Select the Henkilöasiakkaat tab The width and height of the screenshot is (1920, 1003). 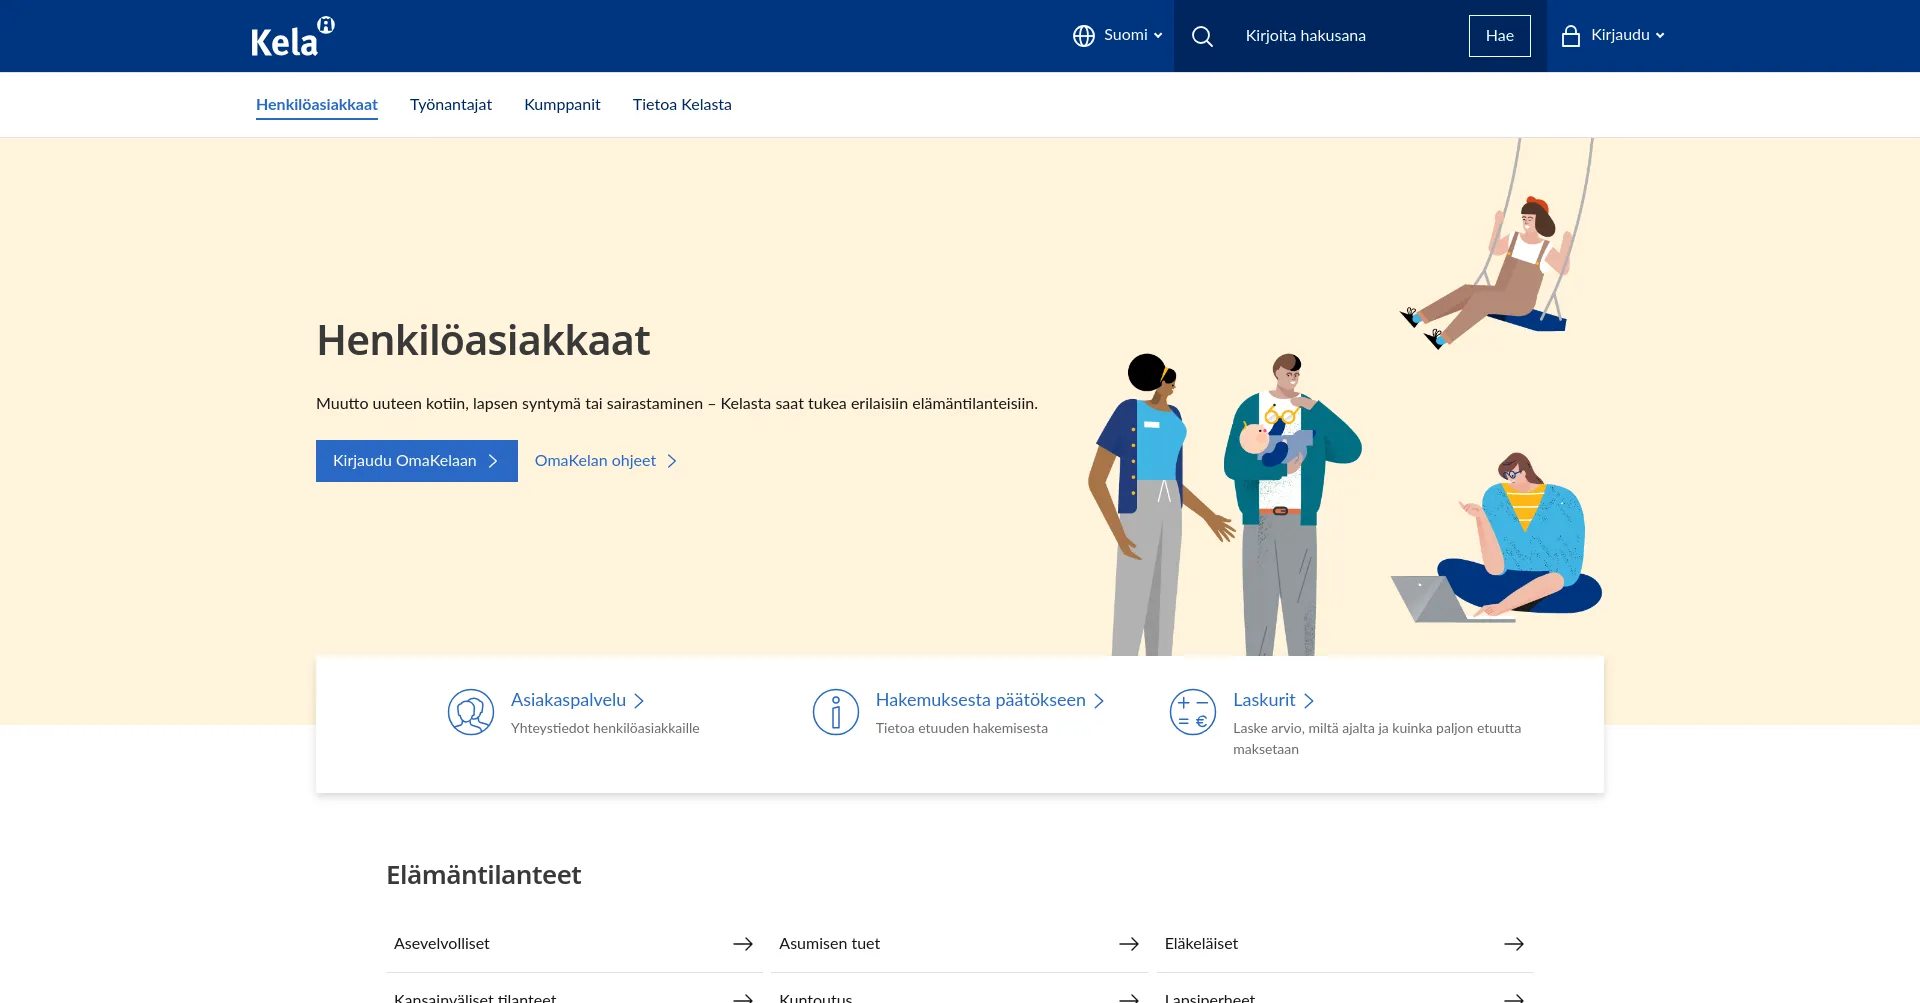(x=317, y=105)
